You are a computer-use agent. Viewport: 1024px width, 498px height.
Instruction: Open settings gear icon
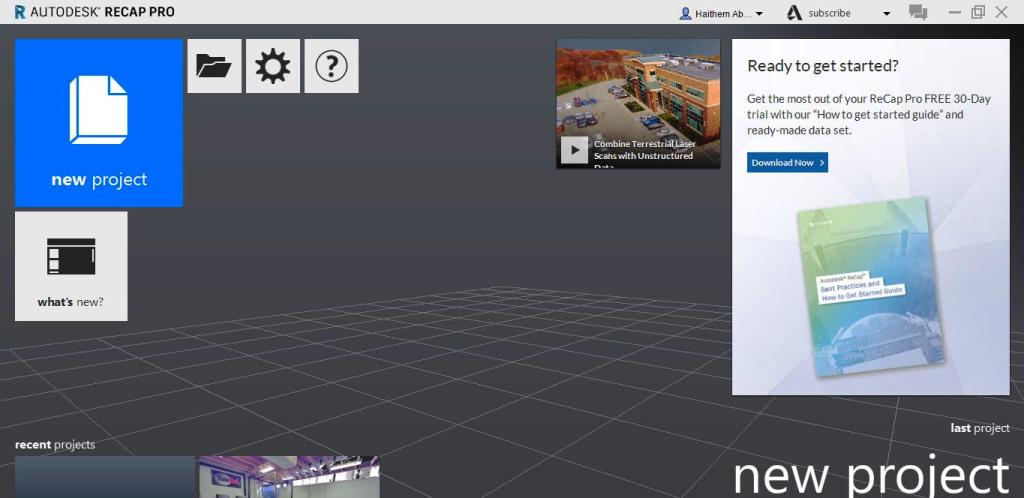click(x=273, y=66)
